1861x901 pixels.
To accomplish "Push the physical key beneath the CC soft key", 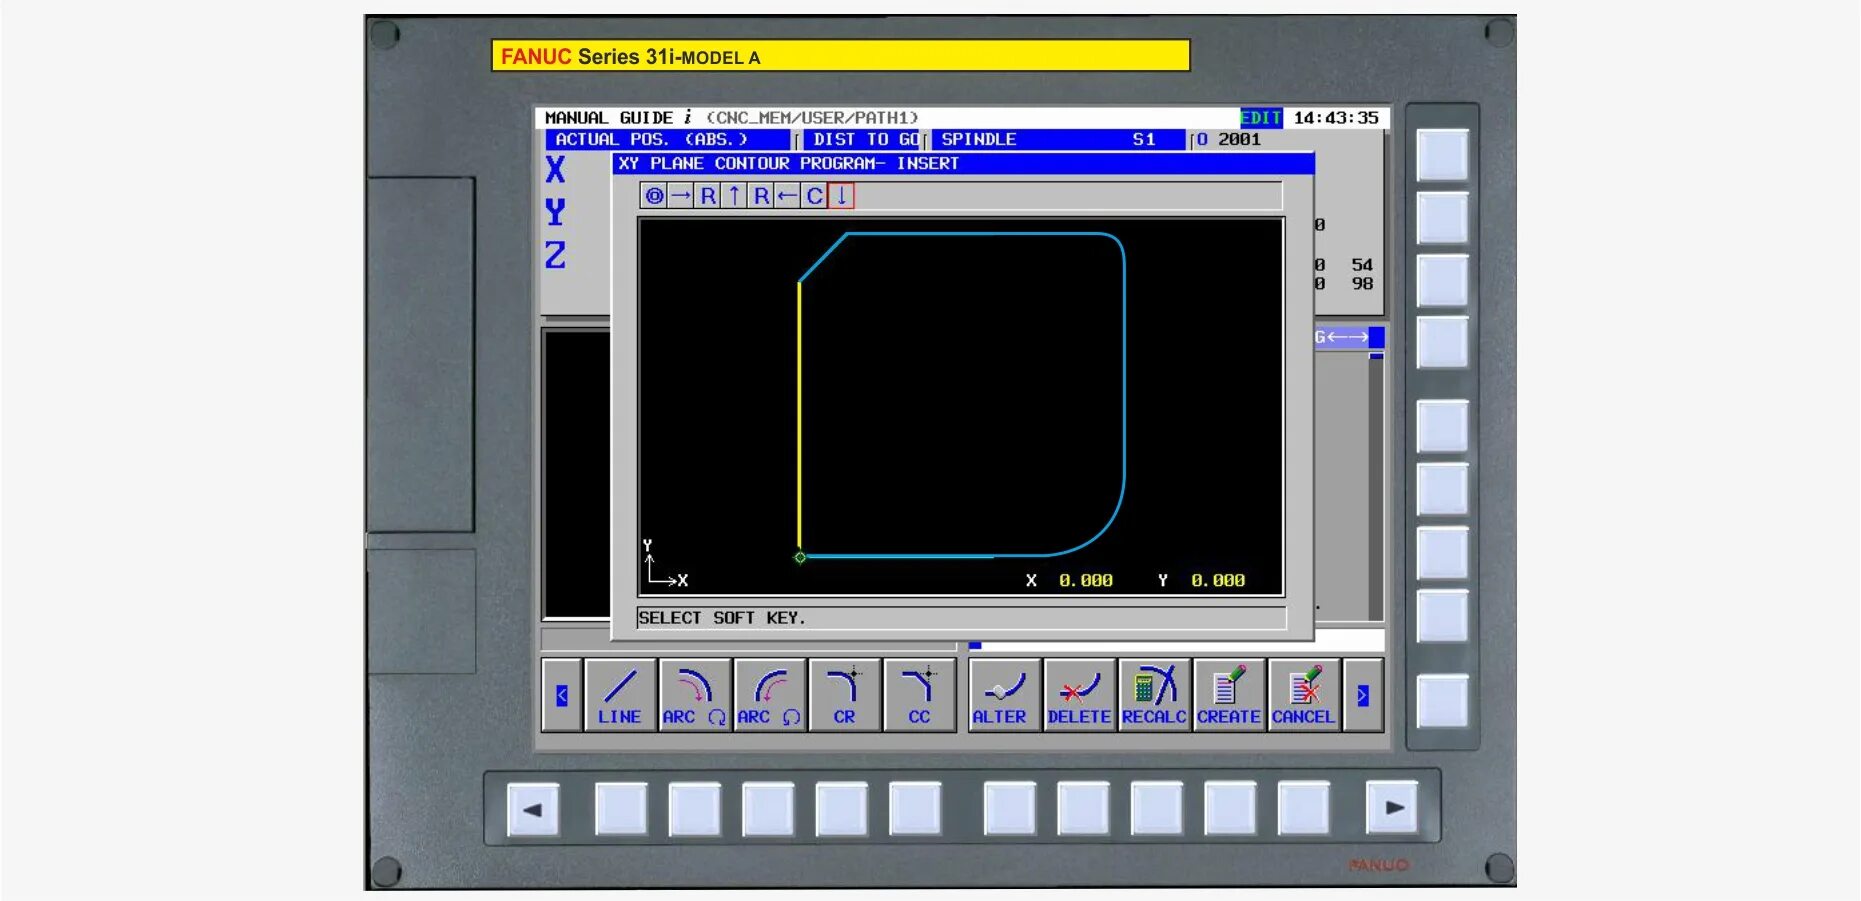I will click(915, 808).
